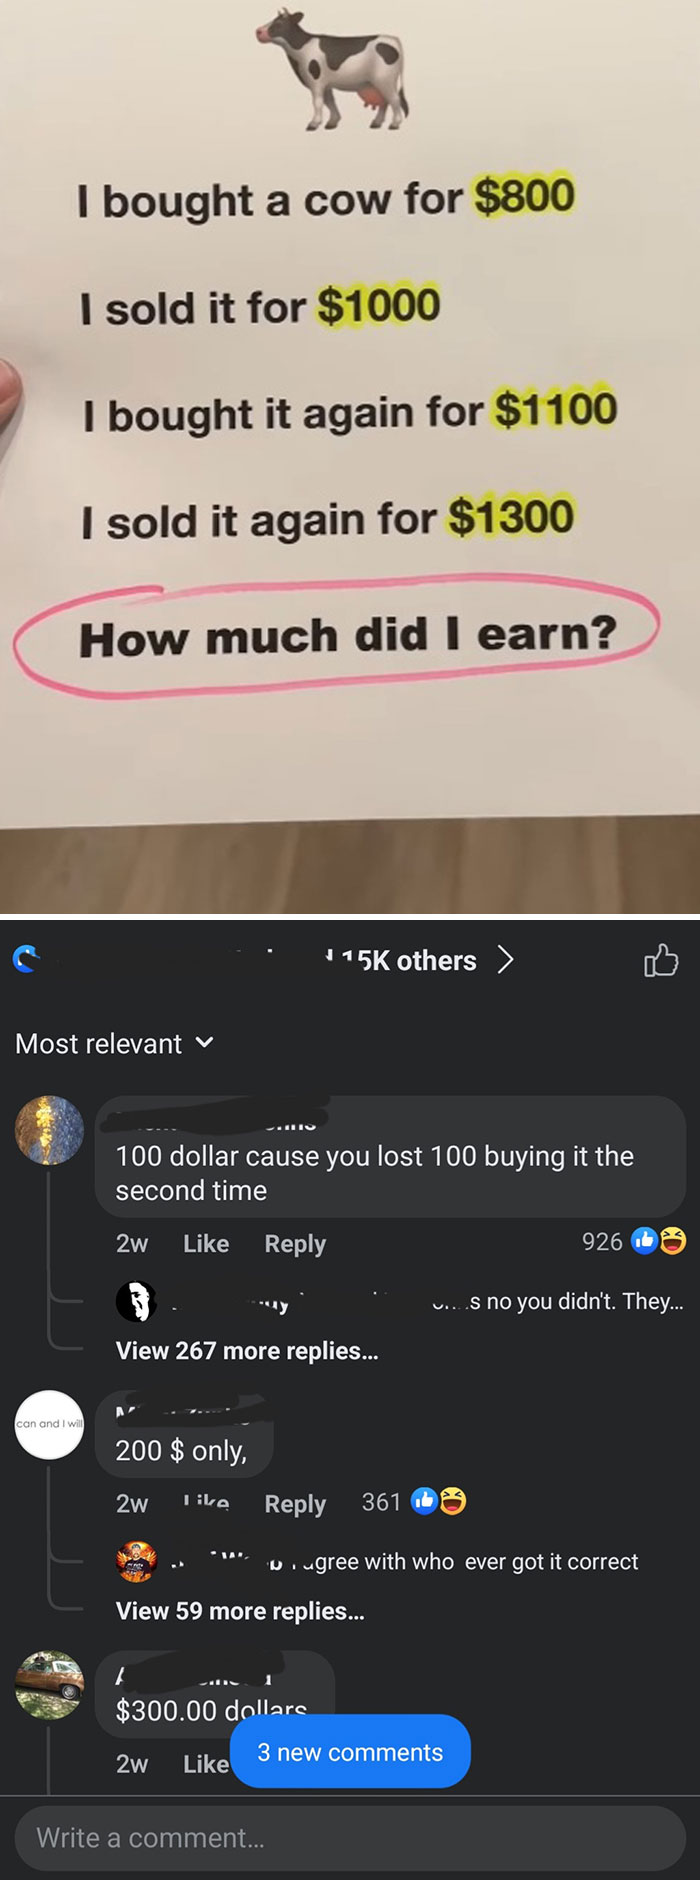700x1880 pixels.
Task: Focus the Write a comment field
Action: (350, 1838)
